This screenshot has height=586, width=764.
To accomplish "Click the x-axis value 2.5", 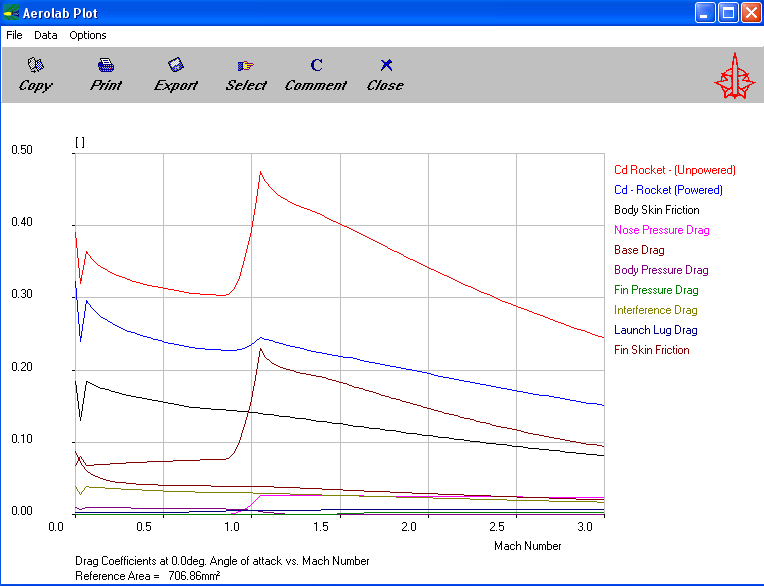I will tap(497, 527).
